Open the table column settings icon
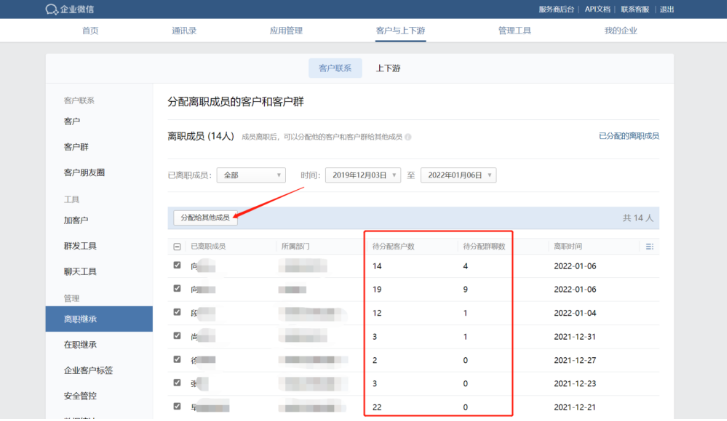 pyautogui.click(x=649, y=246)
